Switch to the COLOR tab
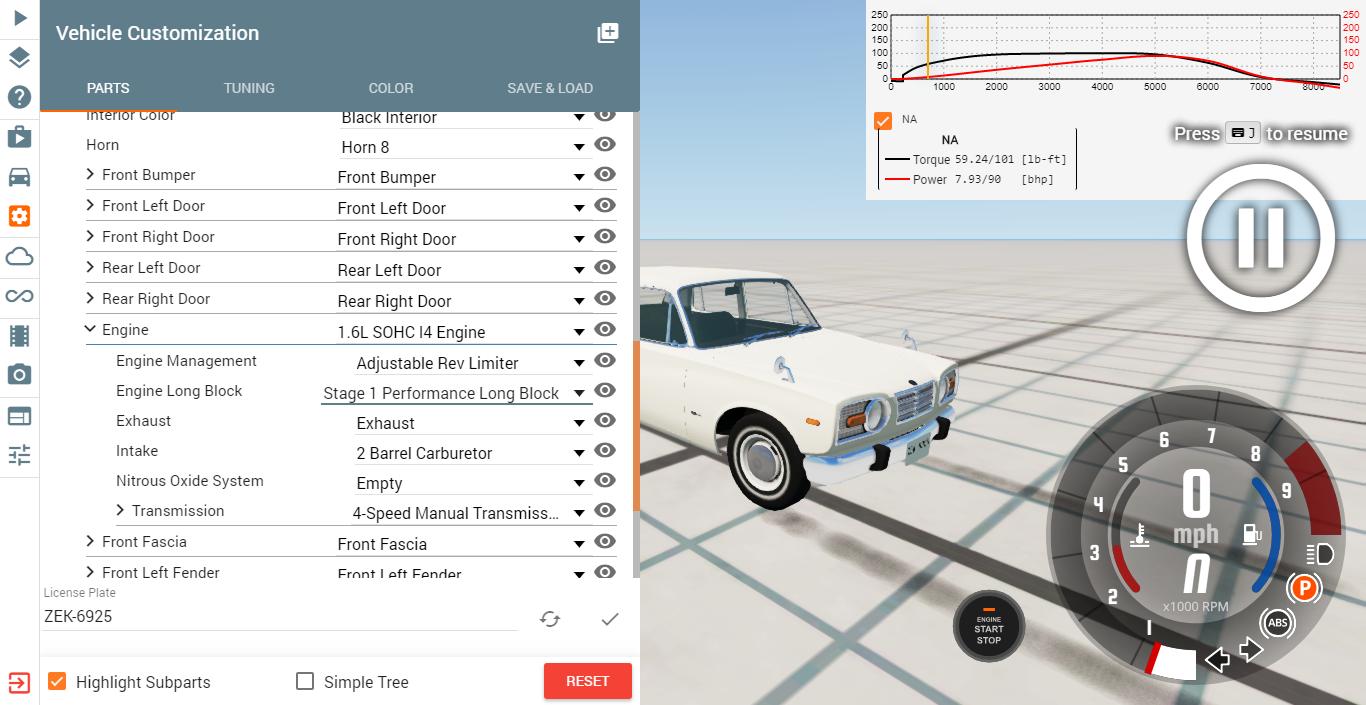 point(391,88)
